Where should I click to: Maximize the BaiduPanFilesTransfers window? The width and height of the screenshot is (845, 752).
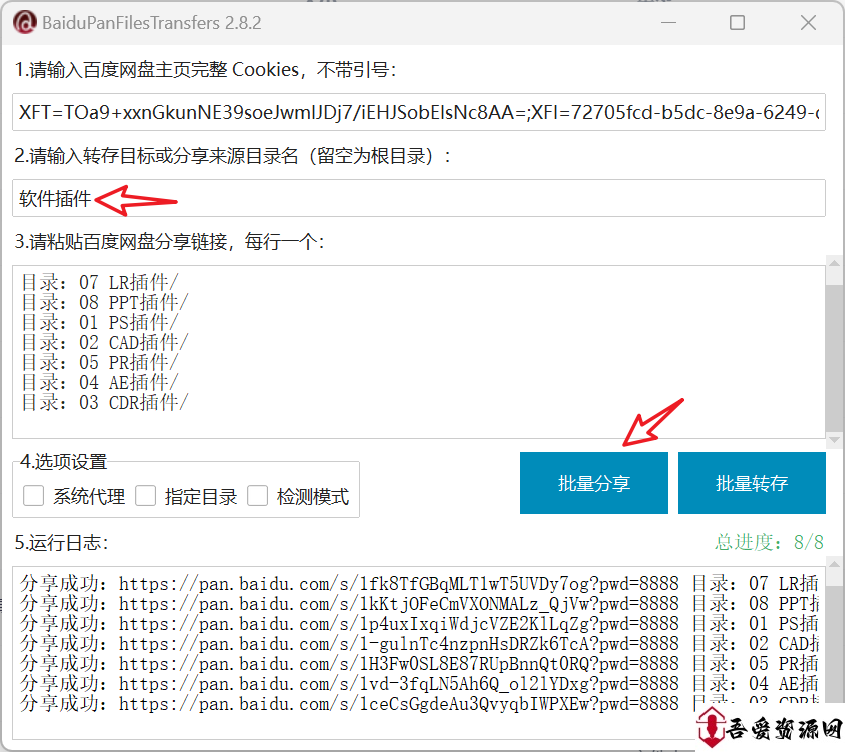click(737, 23)
